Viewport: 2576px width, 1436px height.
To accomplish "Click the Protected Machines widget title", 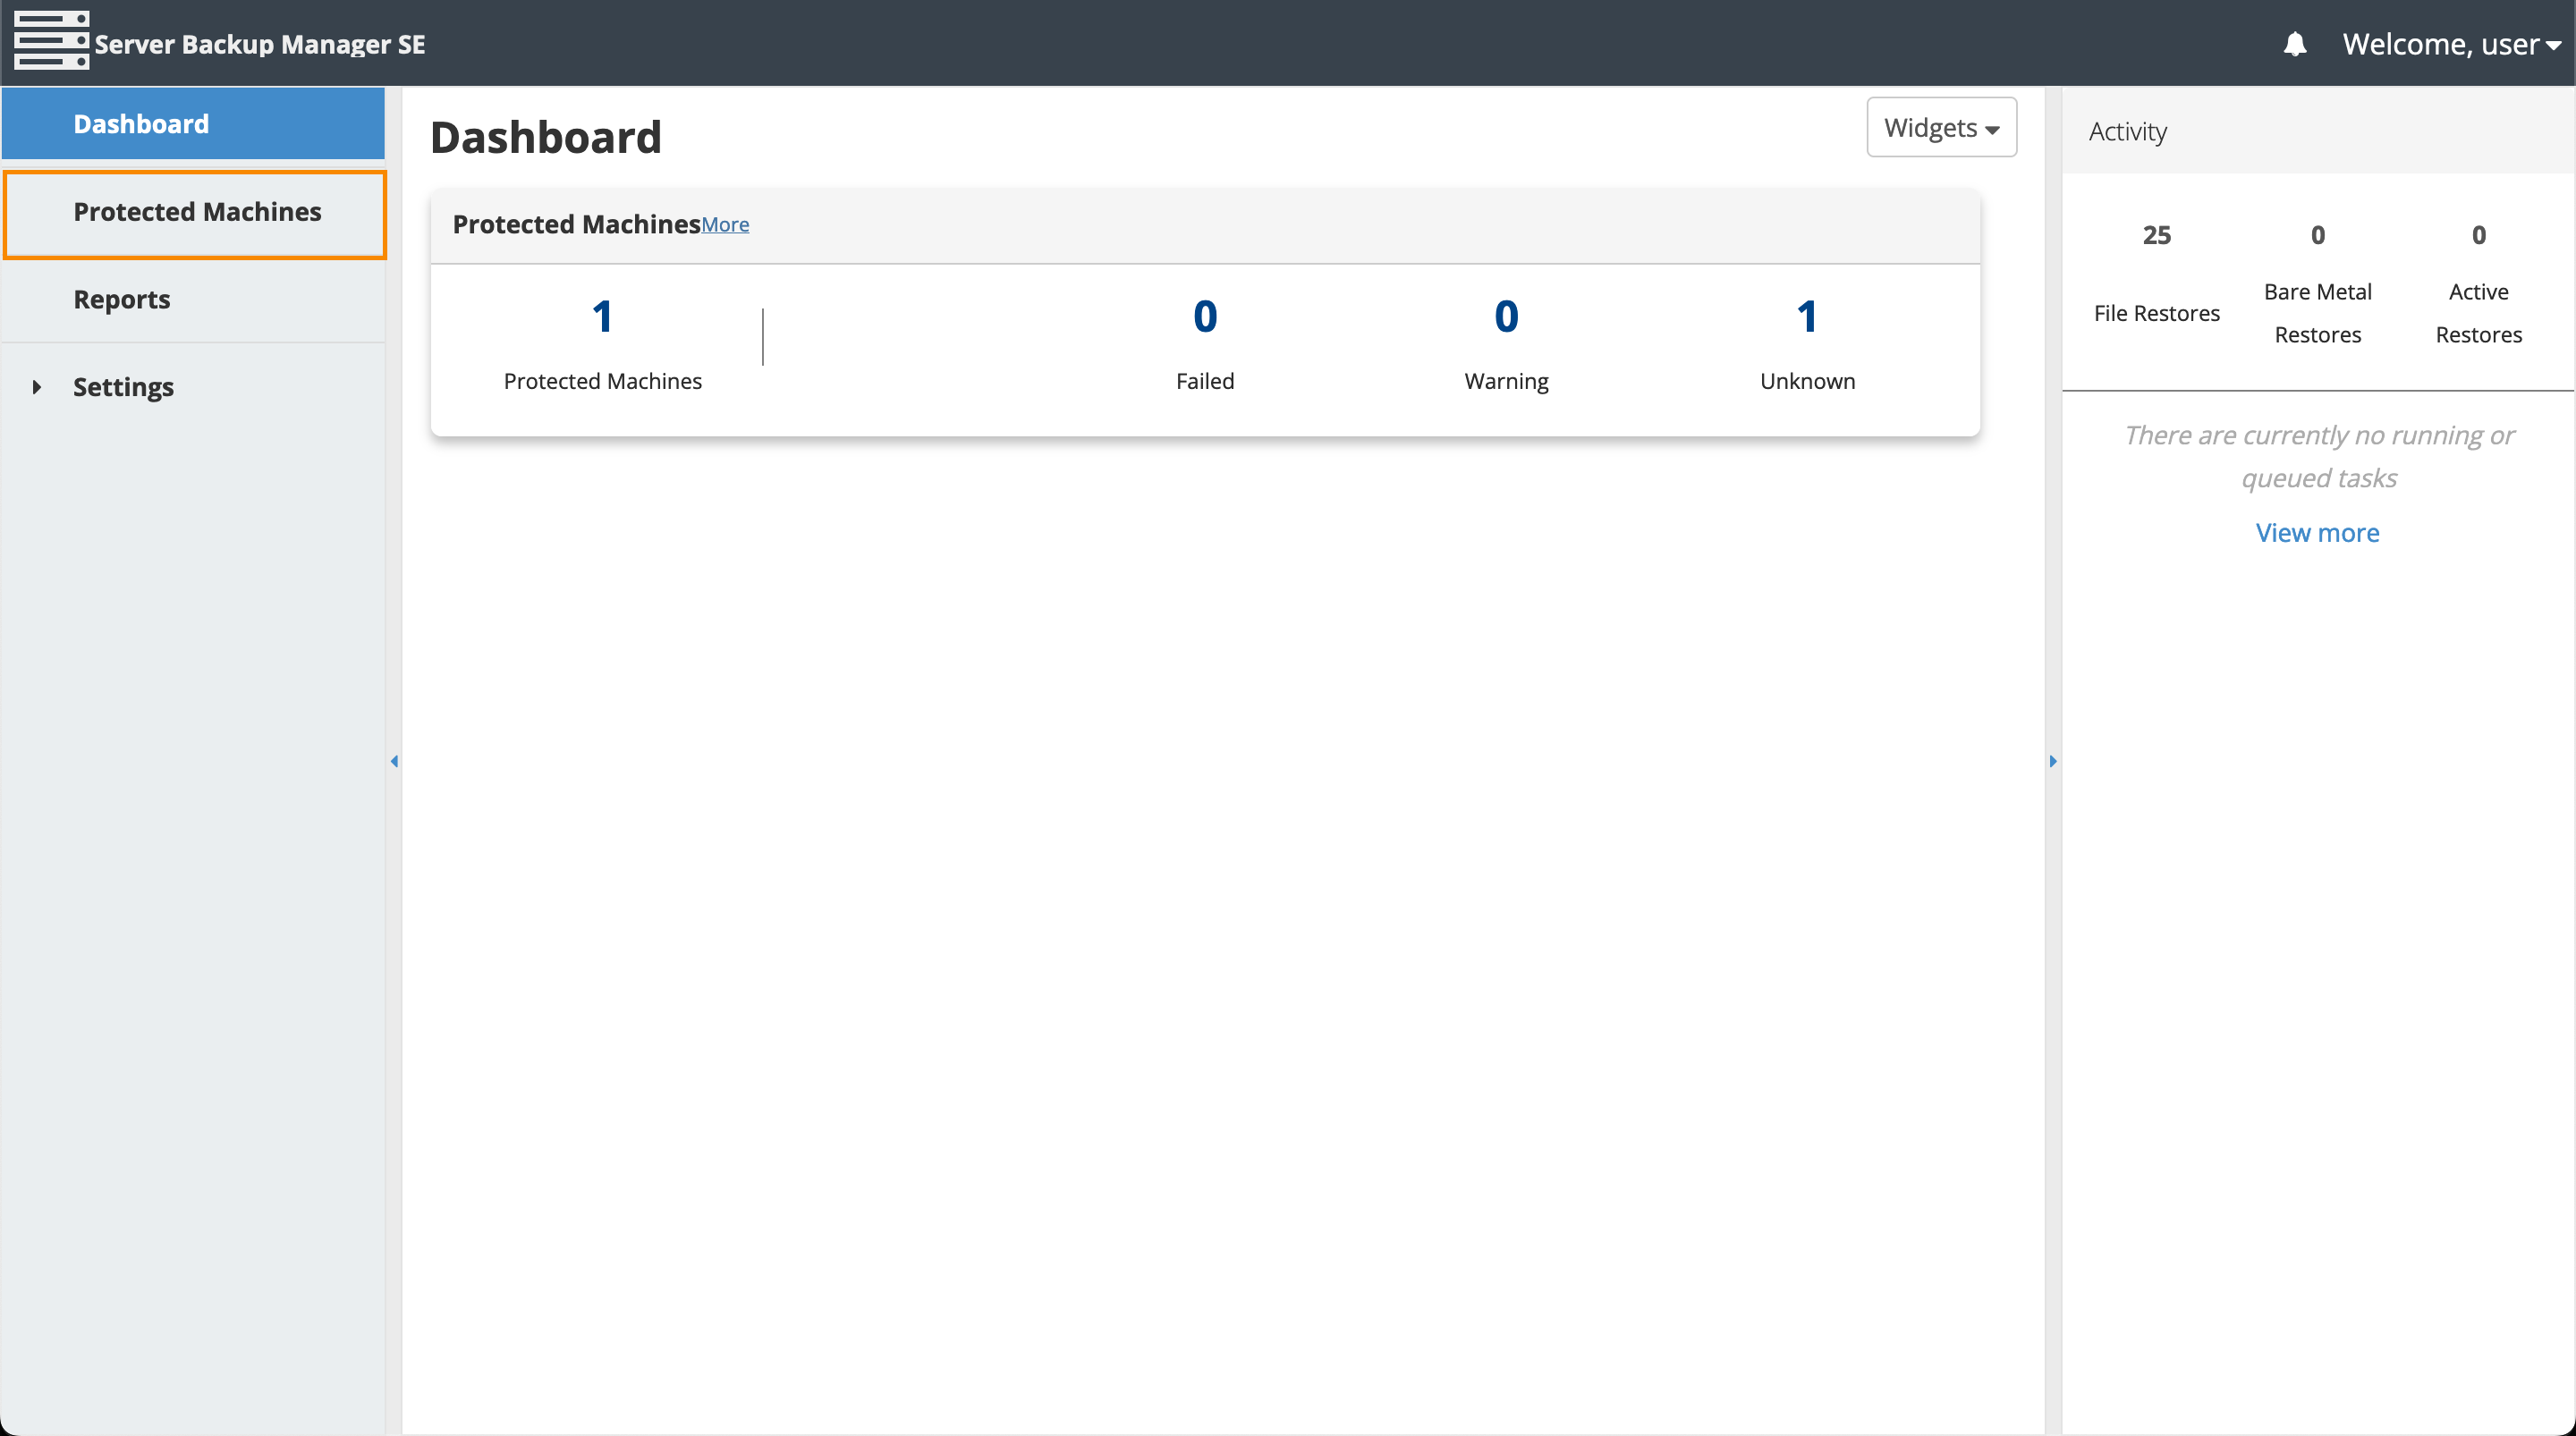I will click(x=576, y=225).
